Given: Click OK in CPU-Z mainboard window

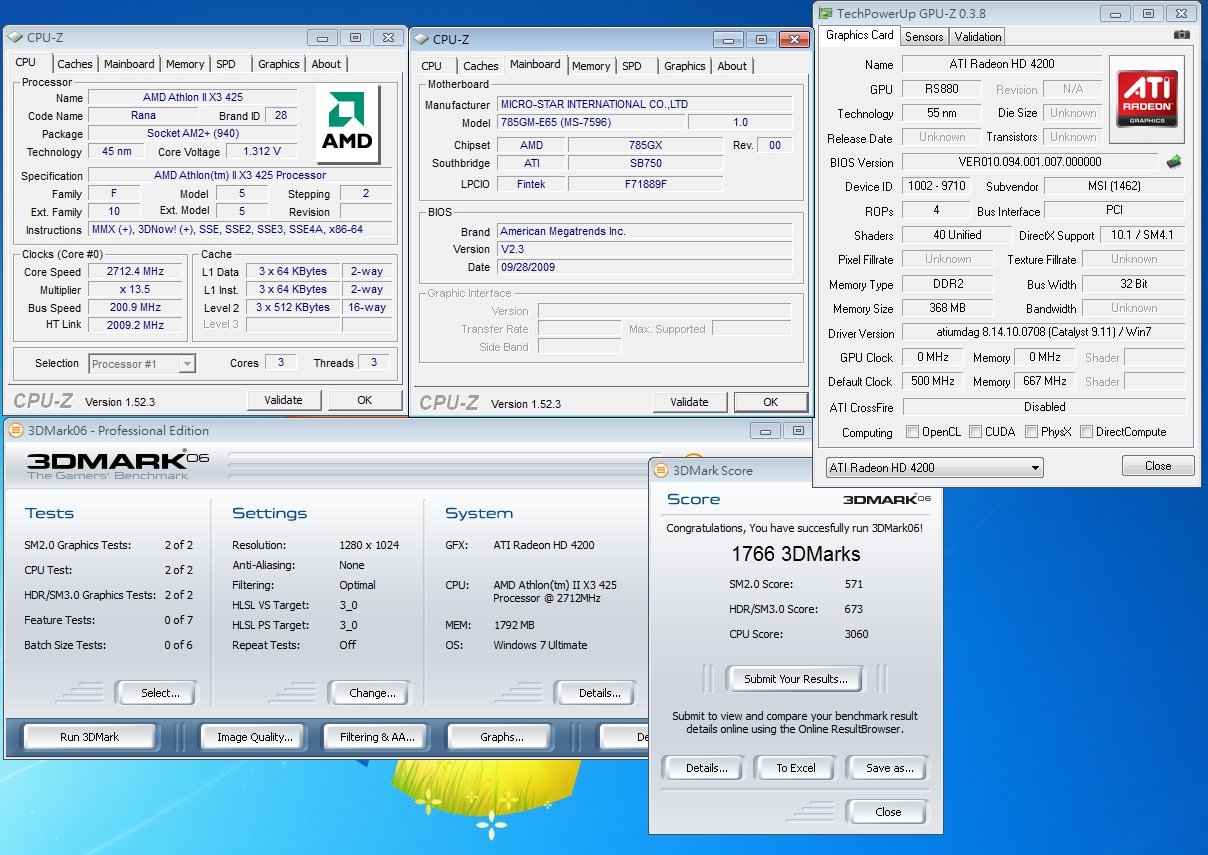Looking at the screenshot, I should pyautogui.click(x=770, y=402).
